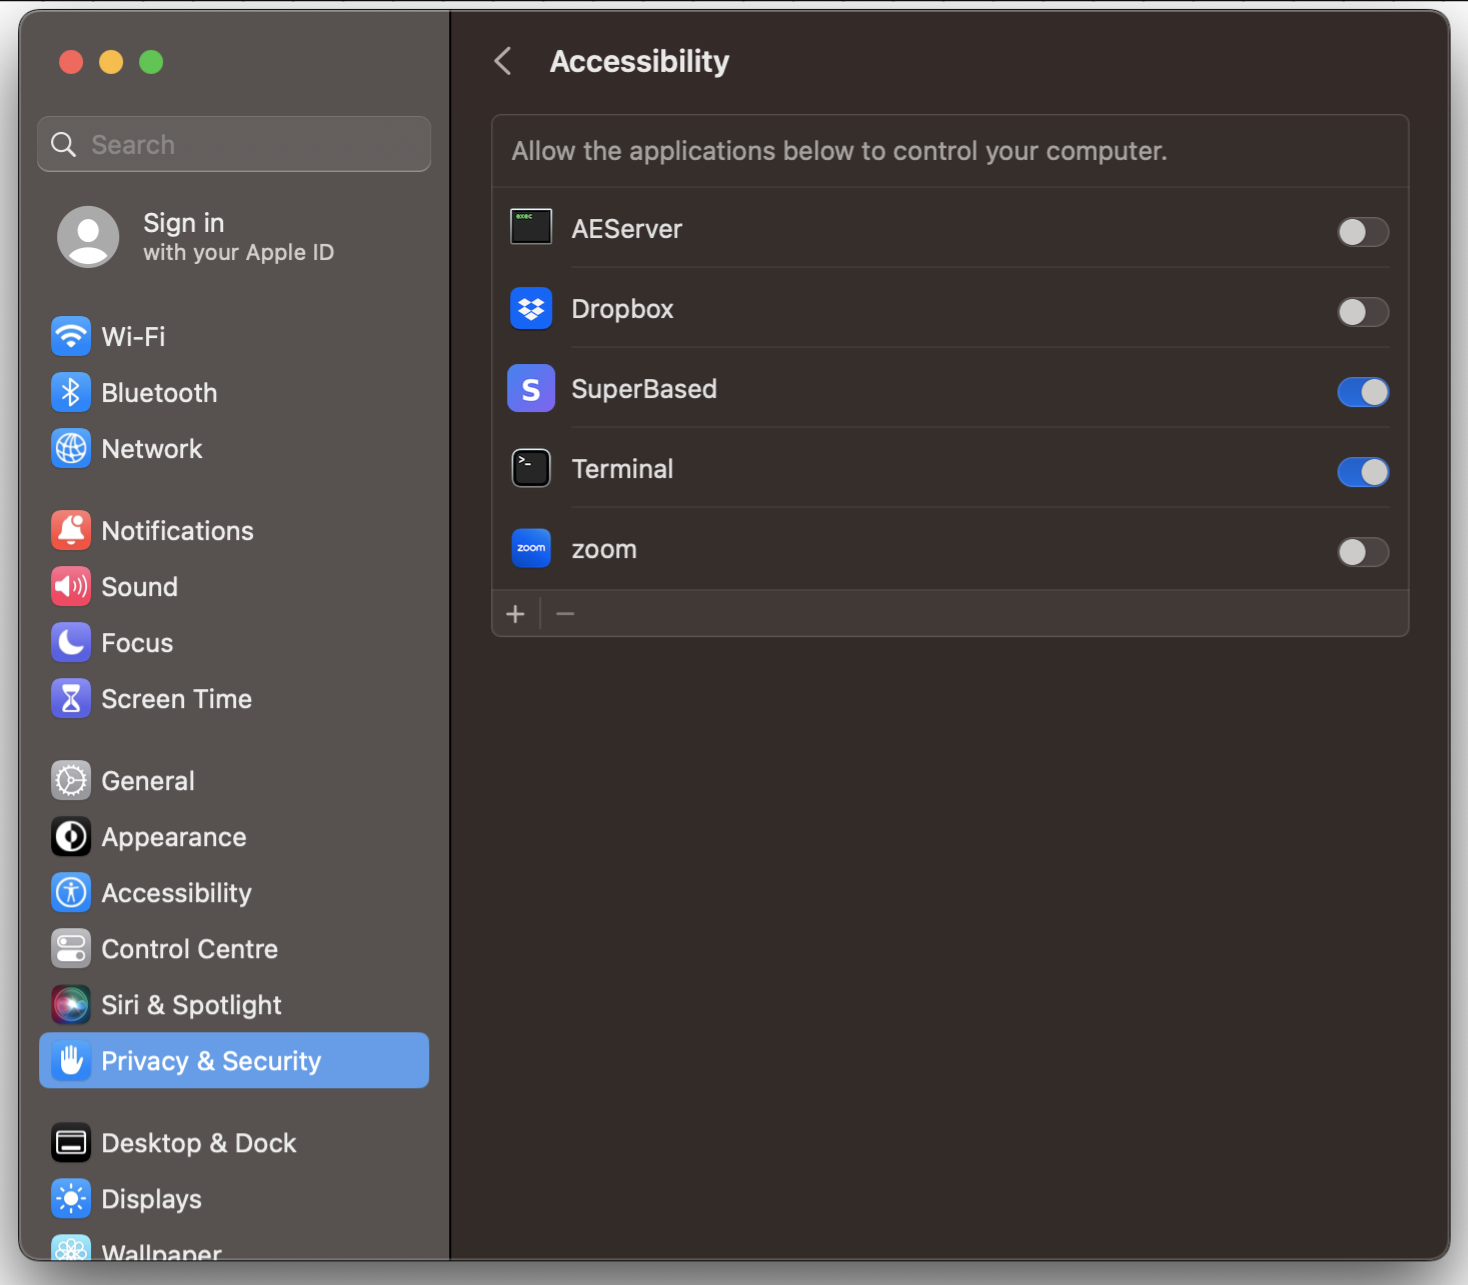Open Accessibility label in sidebar

pos(177,893)
